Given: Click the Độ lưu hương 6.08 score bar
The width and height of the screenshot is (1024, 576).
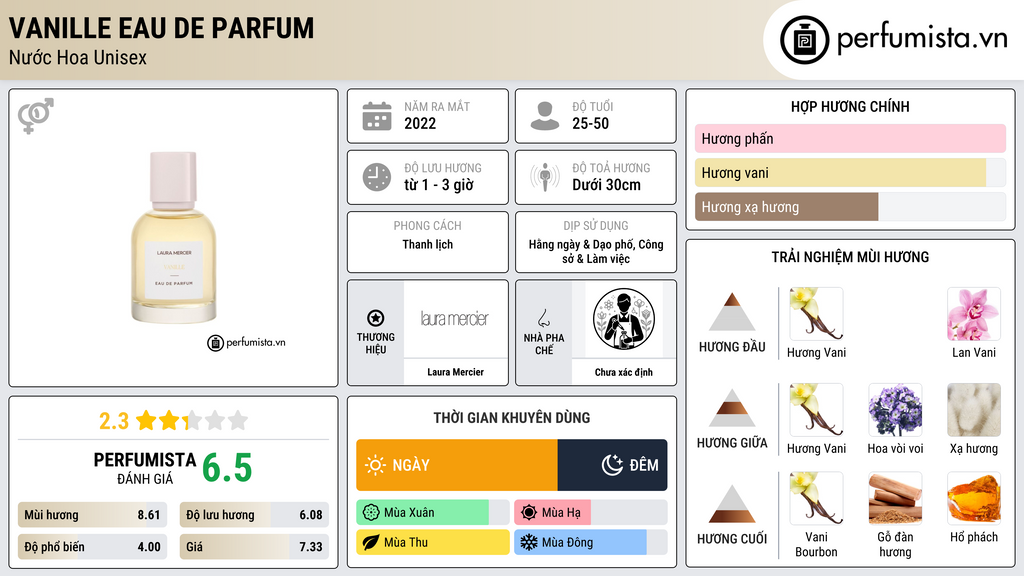Looking at the screenshot, I should 254,515.
